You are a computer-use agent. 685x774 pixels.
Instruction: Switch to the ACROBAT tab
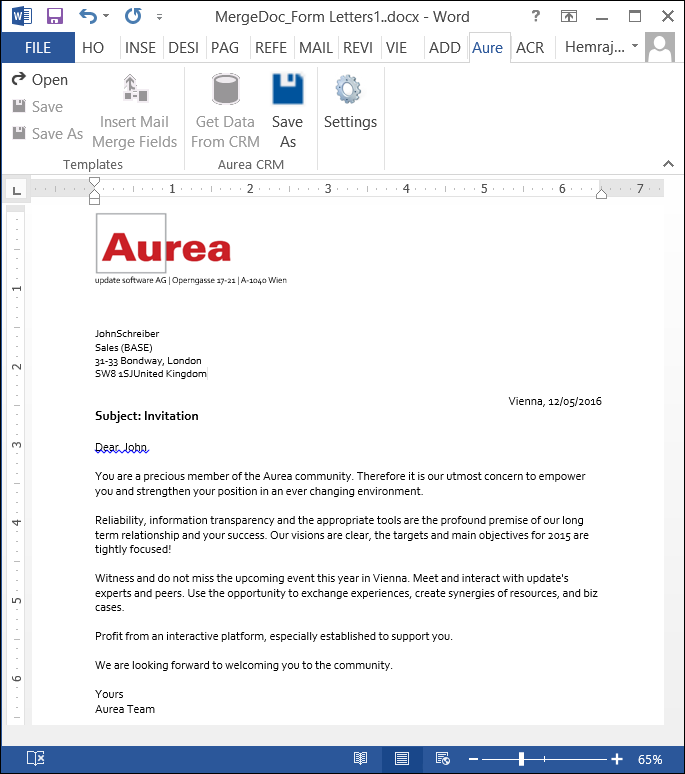(x=530, y=47)
